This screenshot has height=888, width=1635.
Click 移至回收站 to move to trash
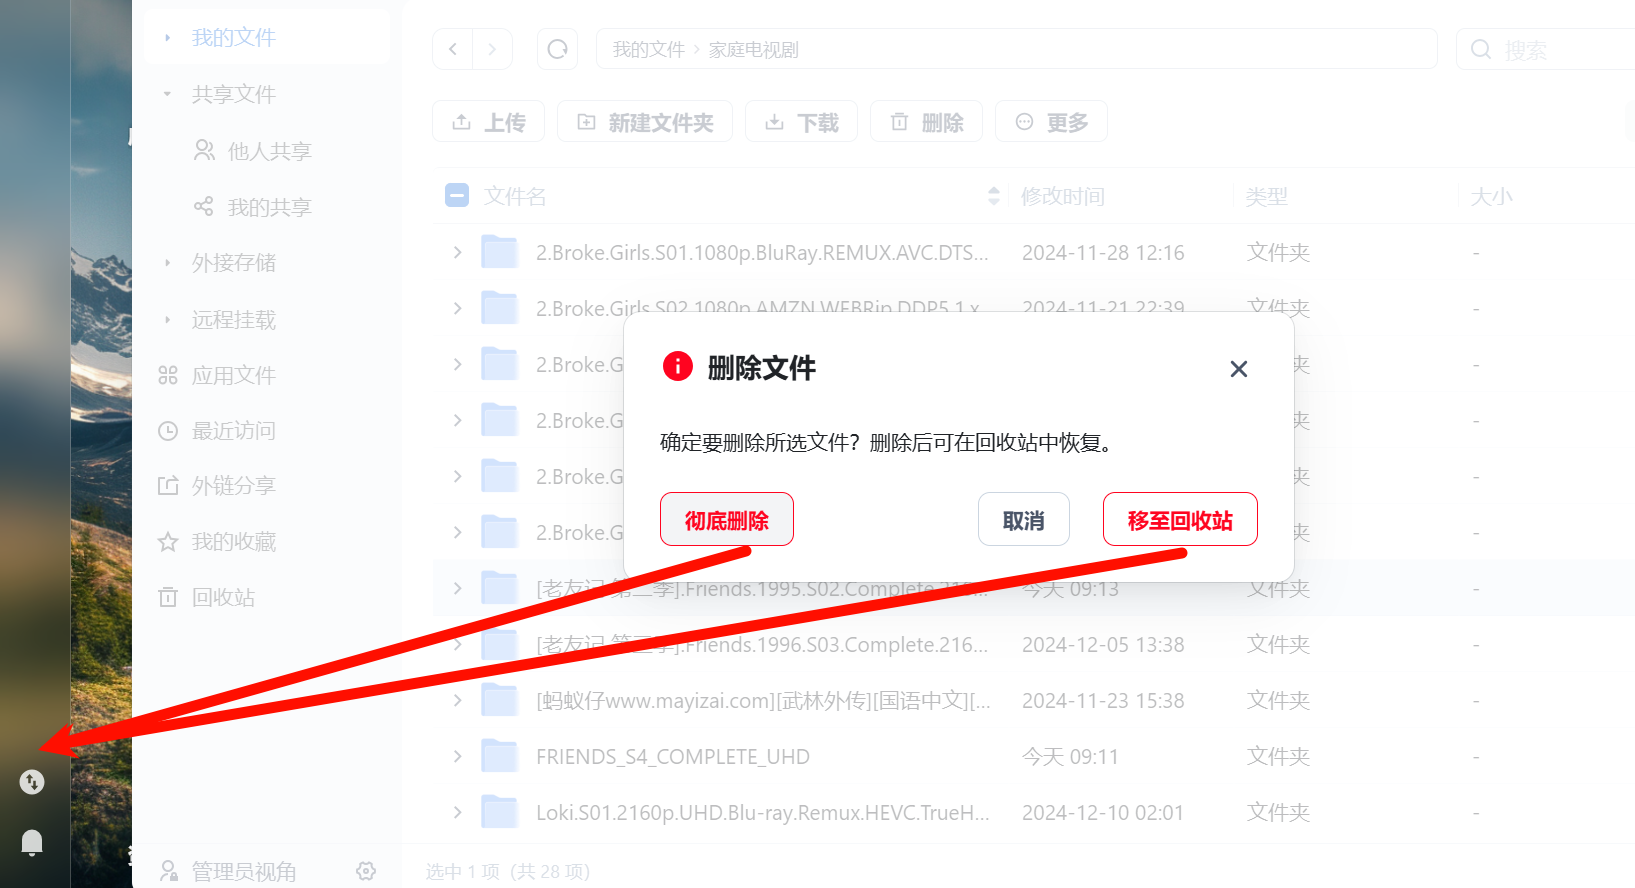click(x=1180, y=519)
